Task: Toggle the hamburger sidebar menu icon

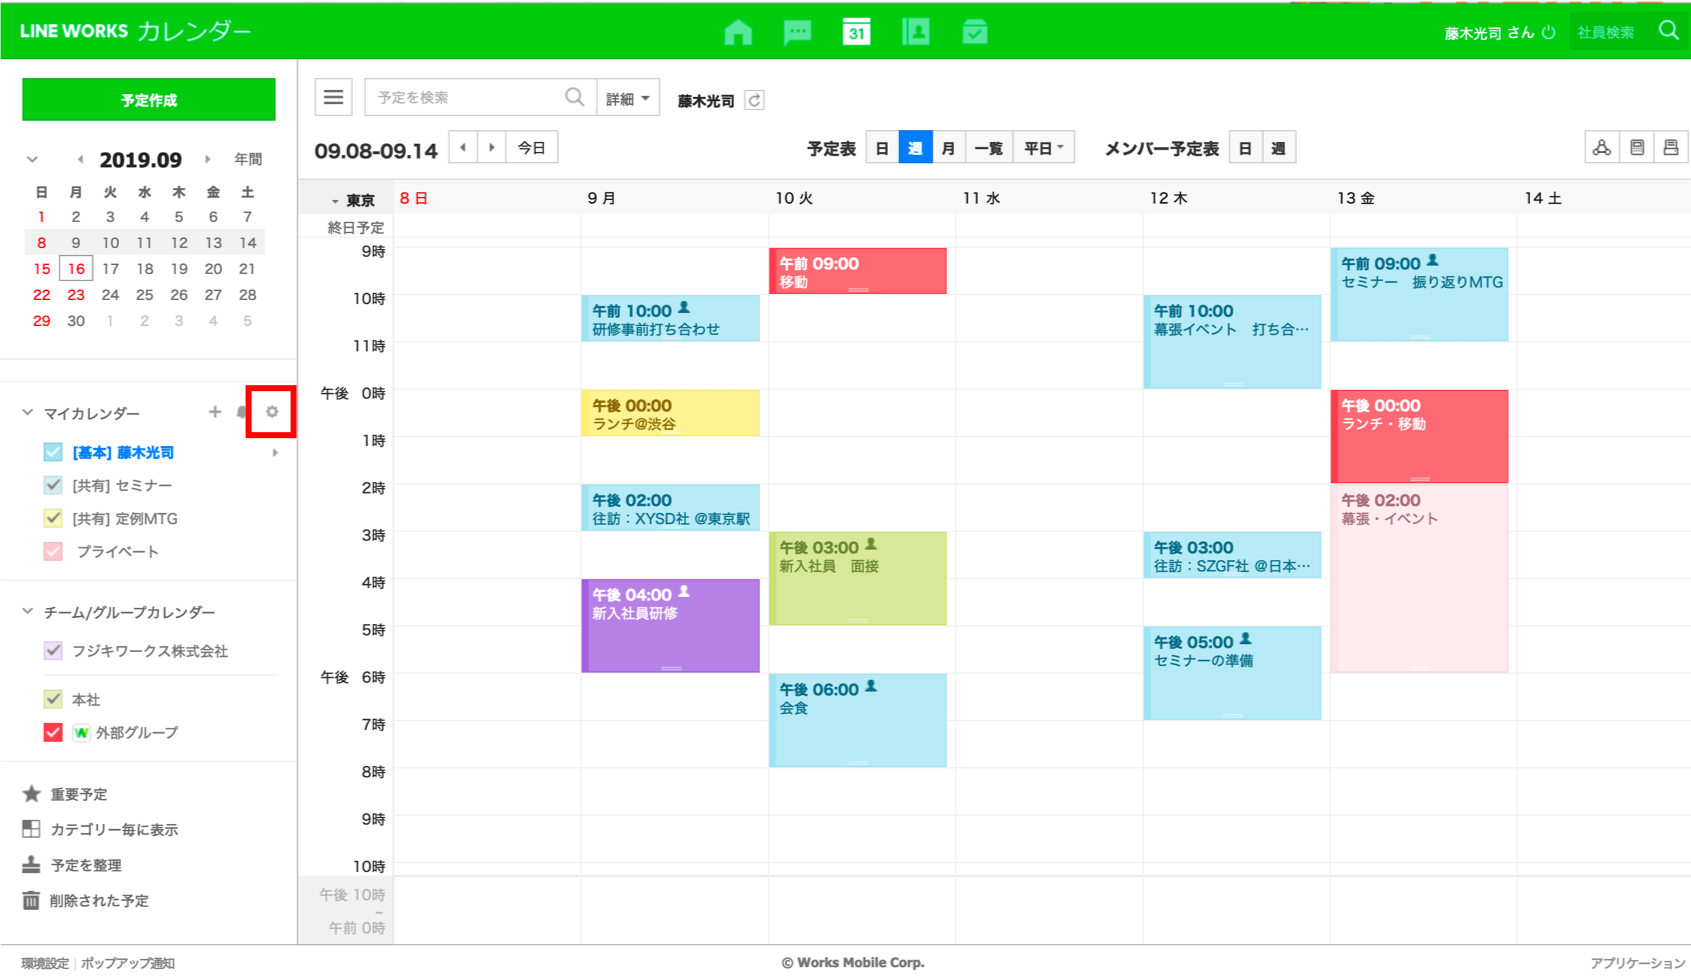Action: point(333,97)
